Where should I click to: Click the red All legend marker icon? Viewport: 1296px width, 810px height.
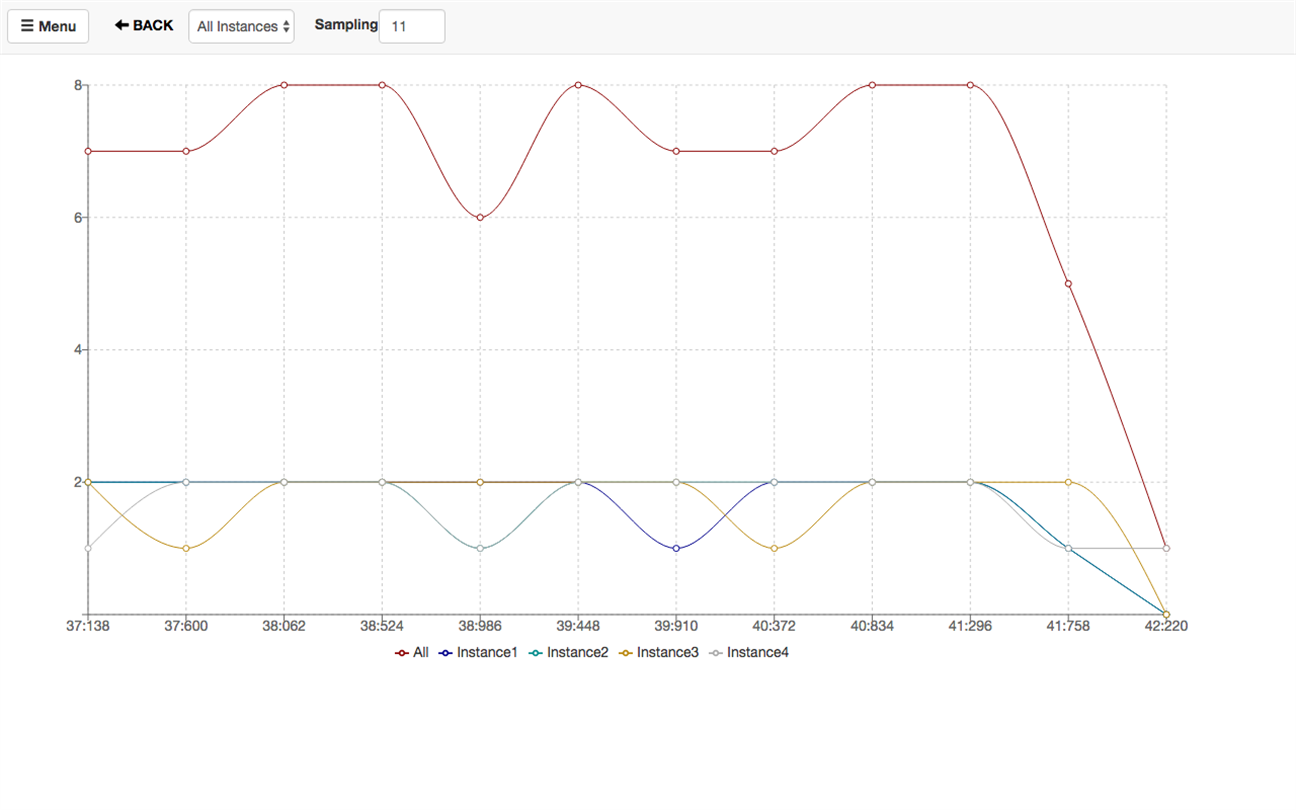(402, 653)
